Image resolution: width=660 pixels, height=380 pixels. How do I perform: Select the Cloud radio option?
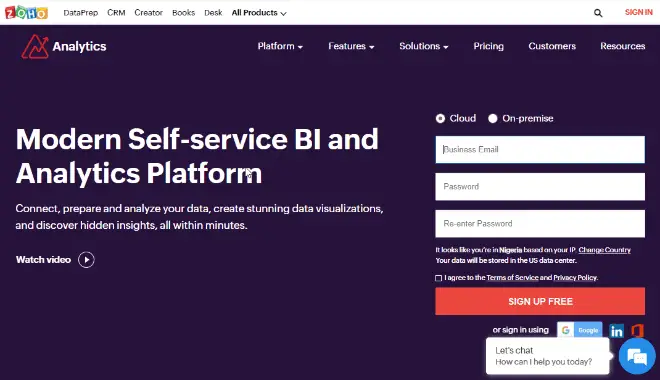[440, 119]
